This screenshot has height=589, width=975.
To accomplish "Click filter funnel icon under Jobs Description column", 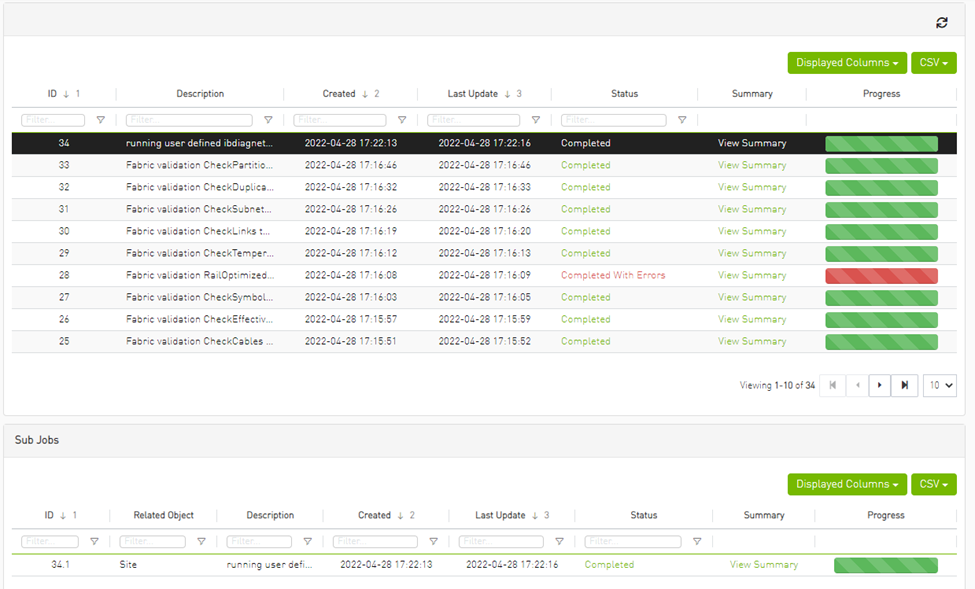I will pyautogui.click(x=268, y=120).
